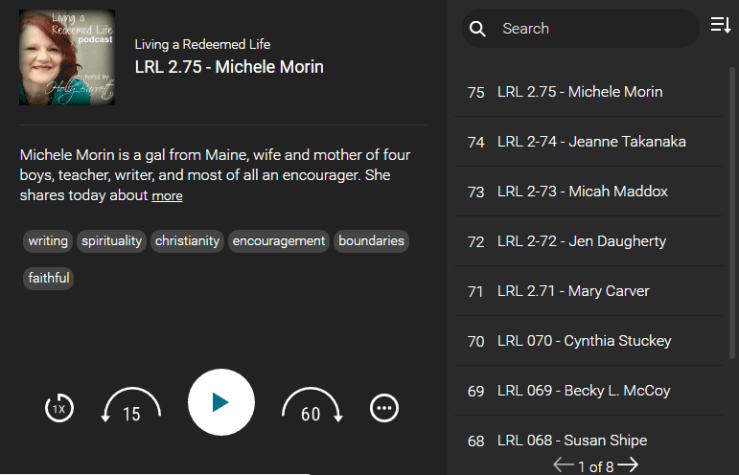Click the 'boundaries' tag
The height and width of the screenshot is (475, 739).
coord(371,241)
